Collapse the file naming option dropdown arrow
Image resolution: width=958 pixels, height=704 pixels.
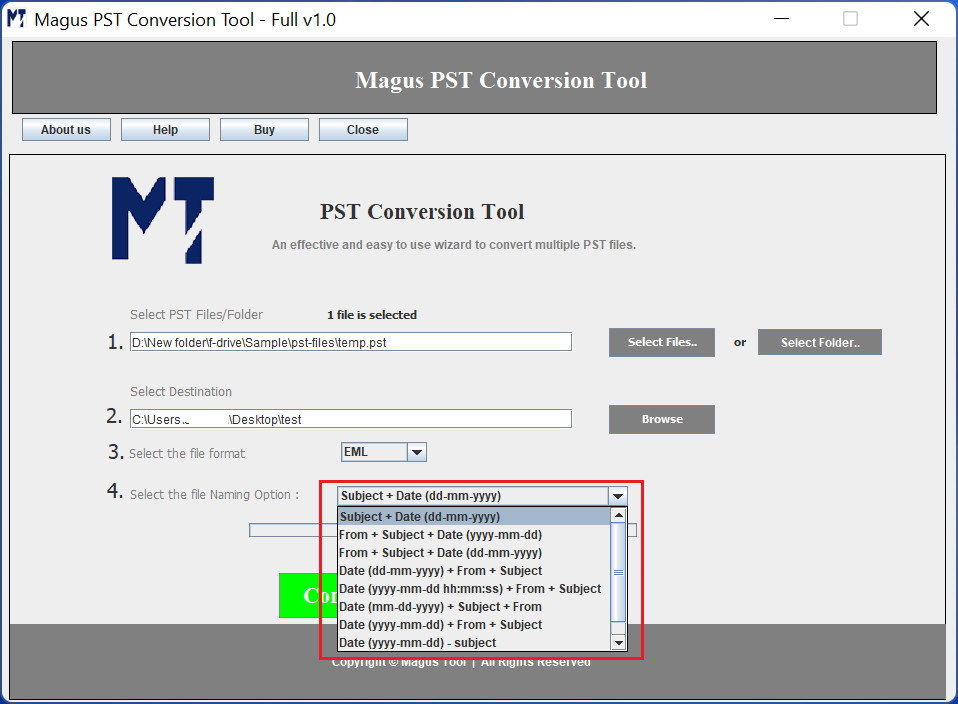(x=618, y=496)
